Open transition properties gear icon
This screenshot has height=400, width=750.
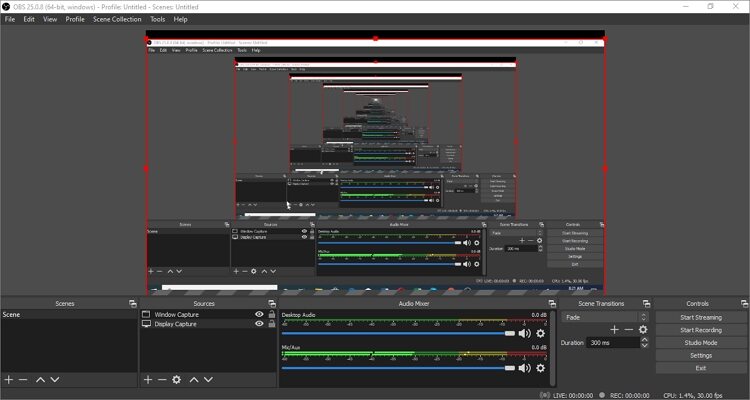tap(643, 330)
